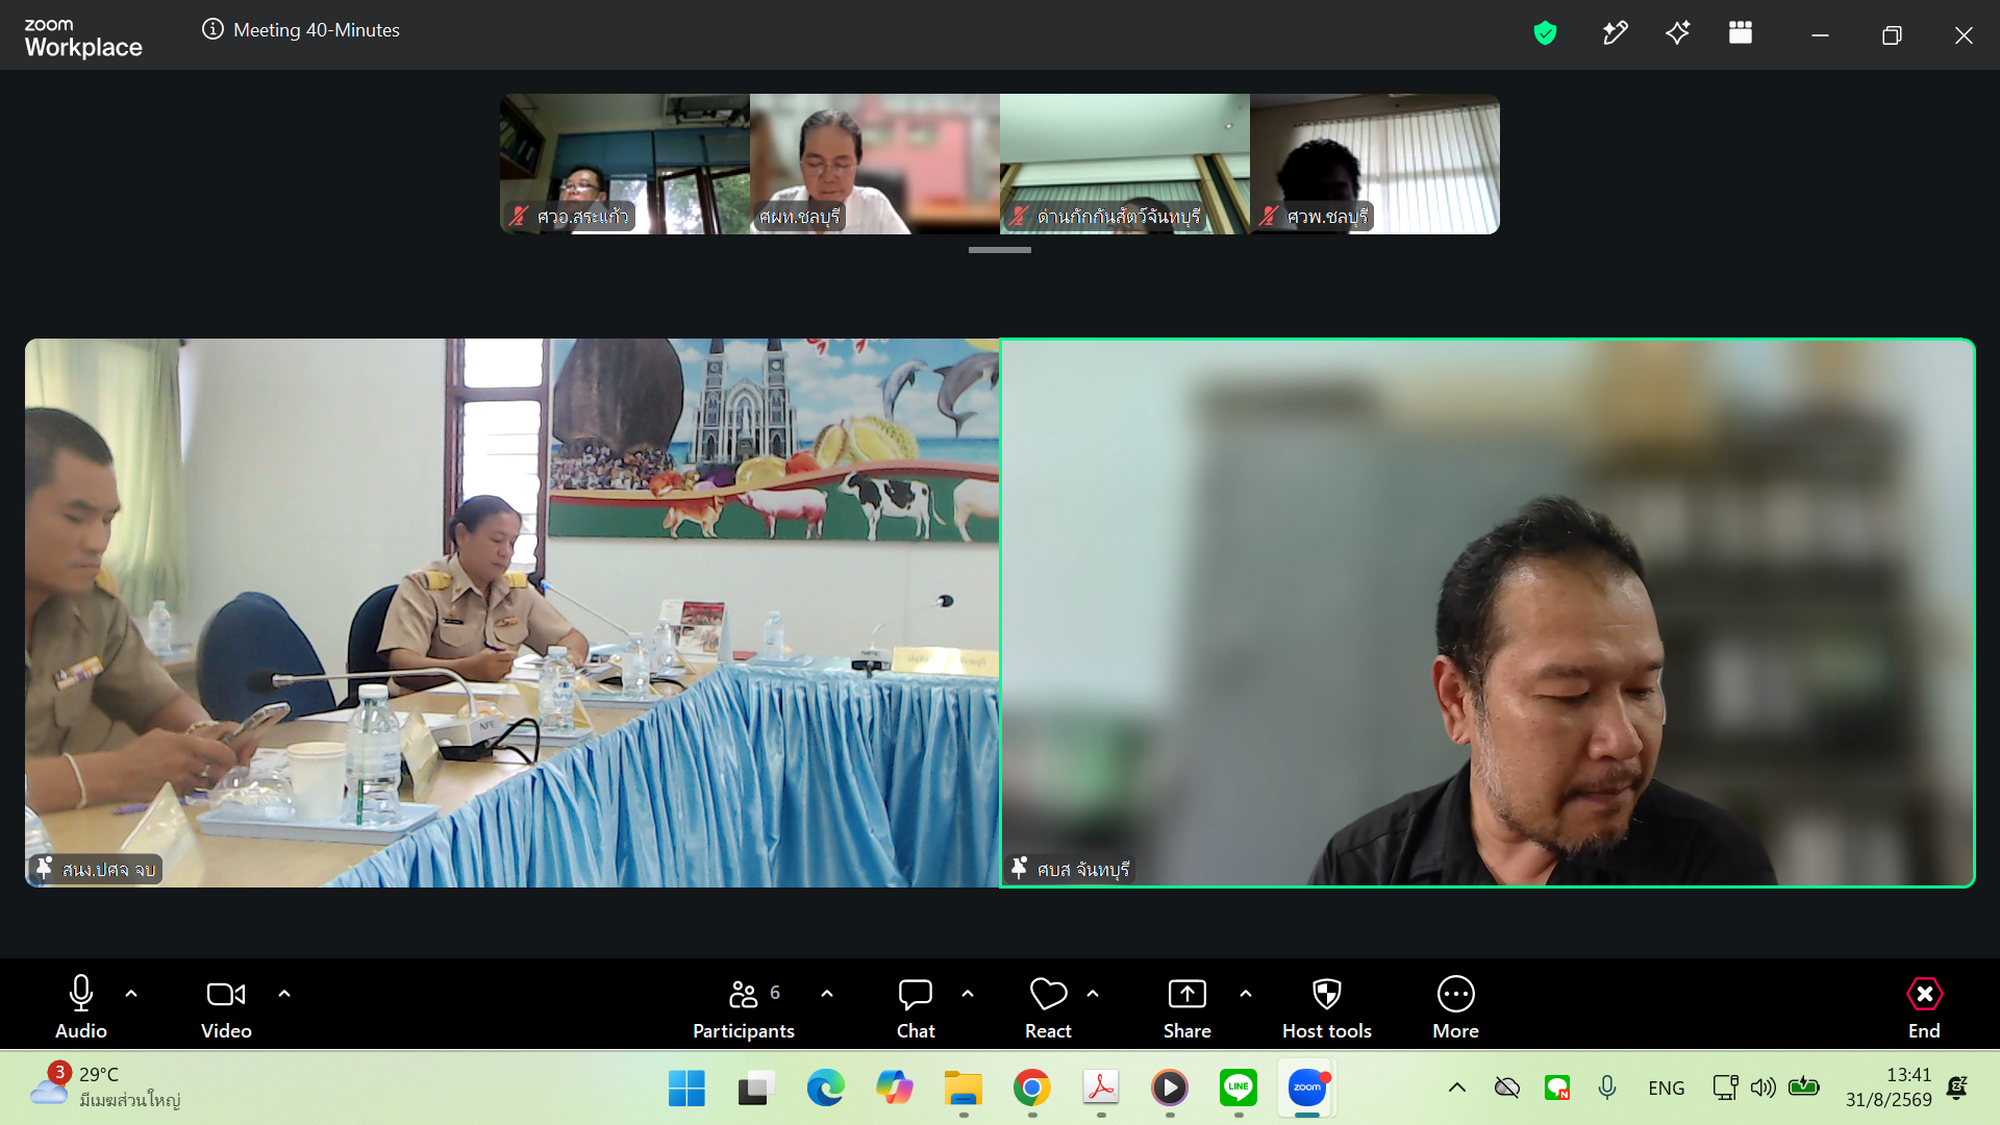Screen dimensions: 2000x1125
Task: Open the More options menu
Action: click(x=1455, y=1006)
